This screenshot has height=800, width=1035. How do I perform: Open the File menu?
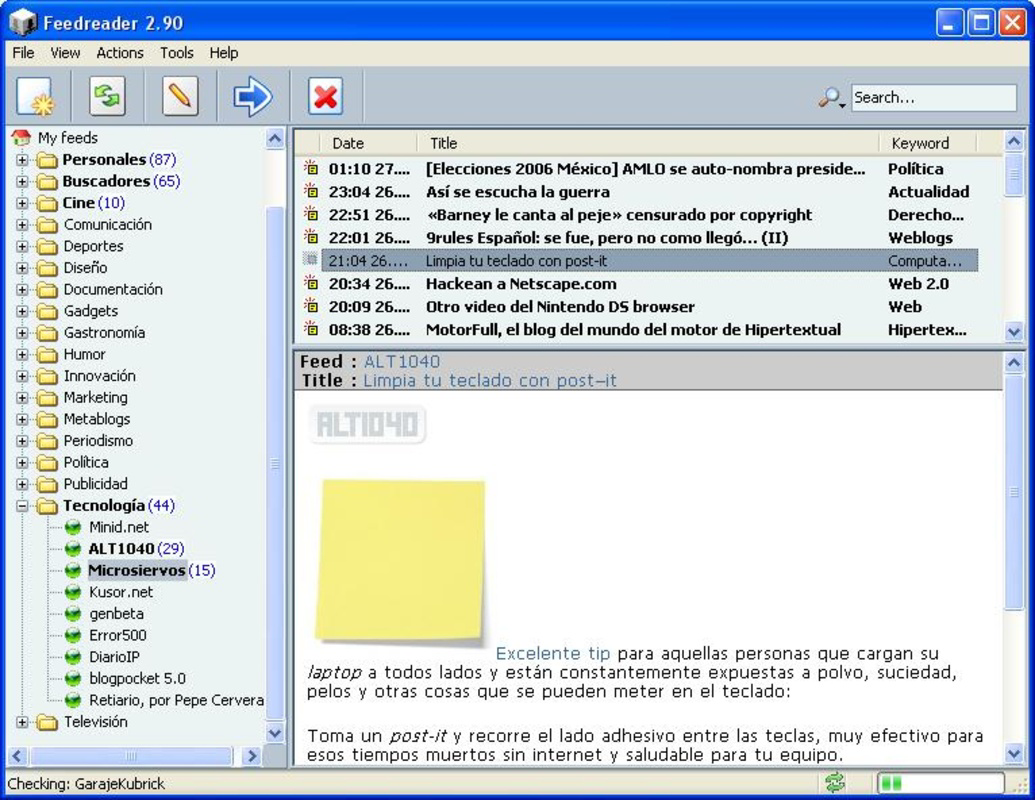23,53
